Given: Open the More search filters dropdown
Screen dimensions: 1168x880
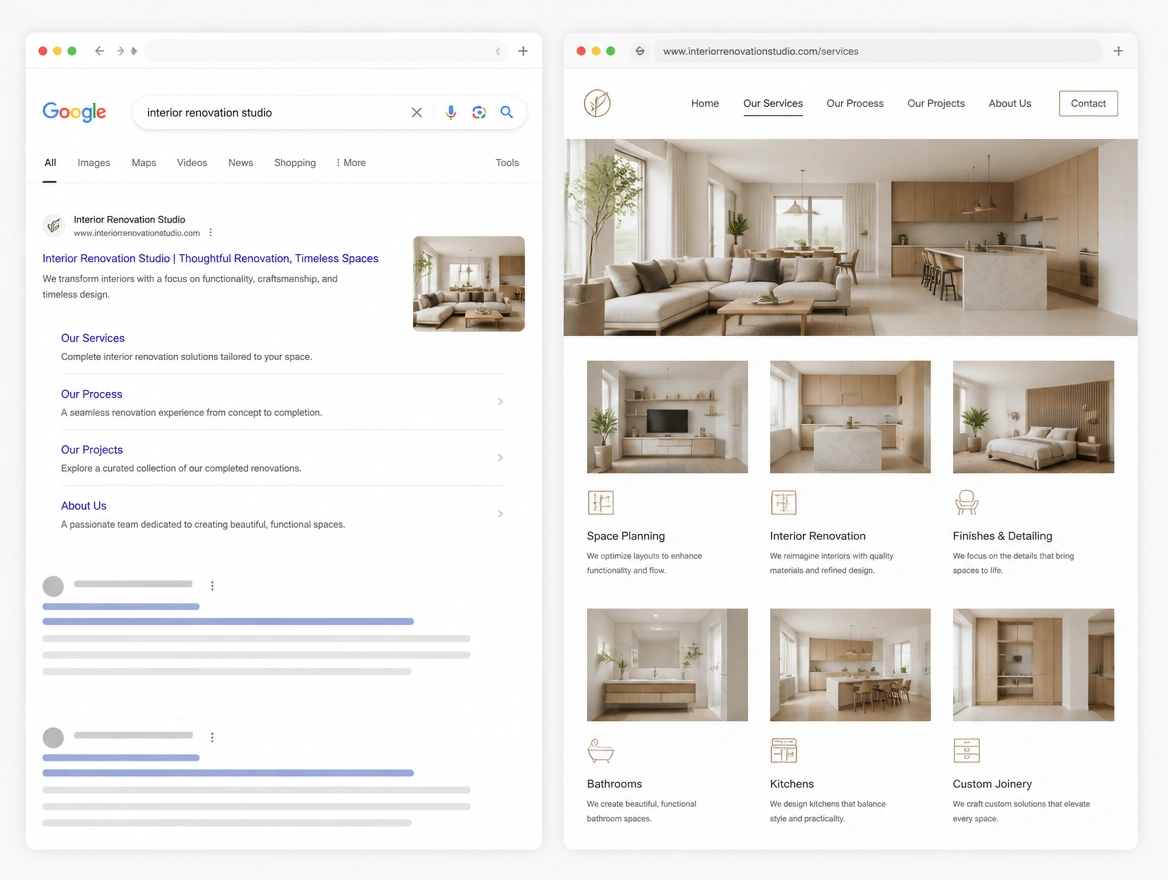Looking at the screenshot, I should [x=351, y=162].
